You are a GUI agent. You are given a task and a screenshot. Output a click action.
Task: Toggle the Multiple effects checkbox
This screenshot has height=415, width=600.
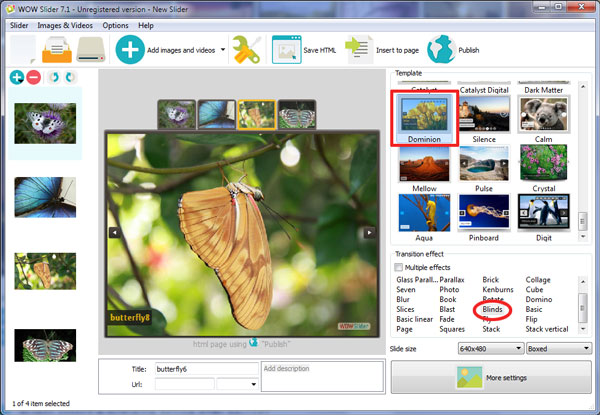coord(399,267)
